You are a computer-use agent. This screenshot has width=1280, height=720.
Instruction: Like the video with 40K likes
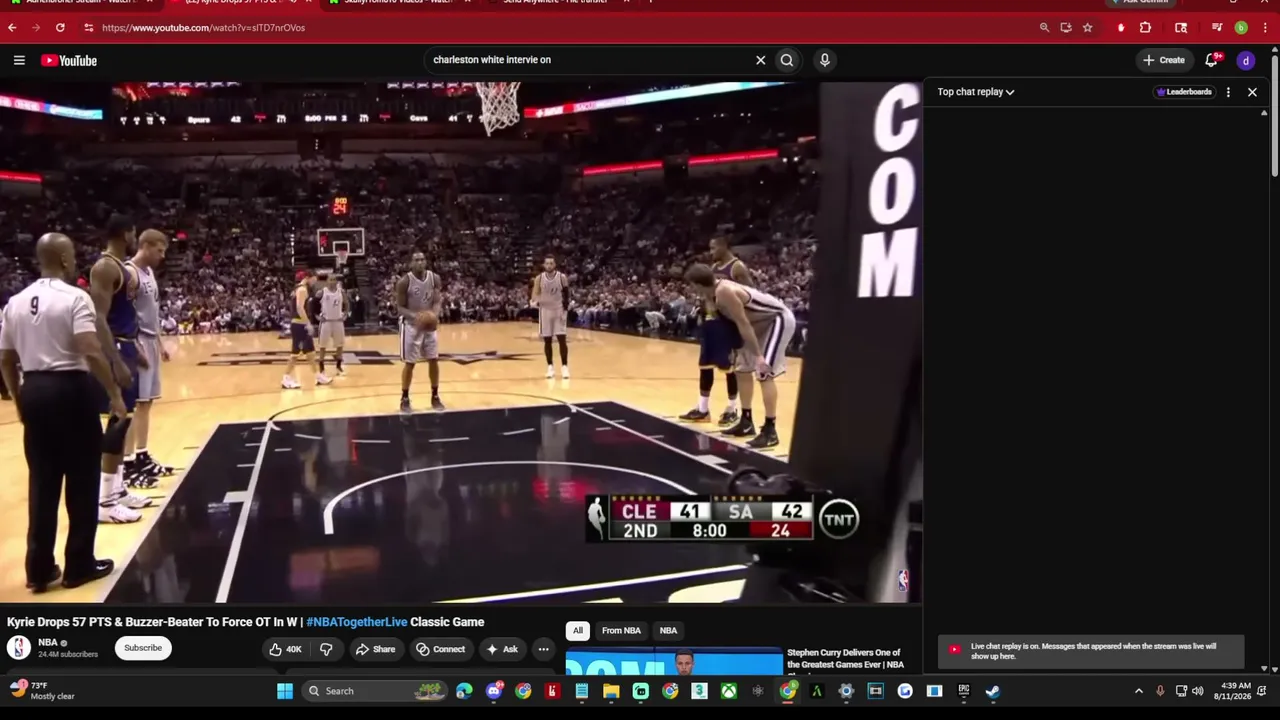(x=285, y=649)
